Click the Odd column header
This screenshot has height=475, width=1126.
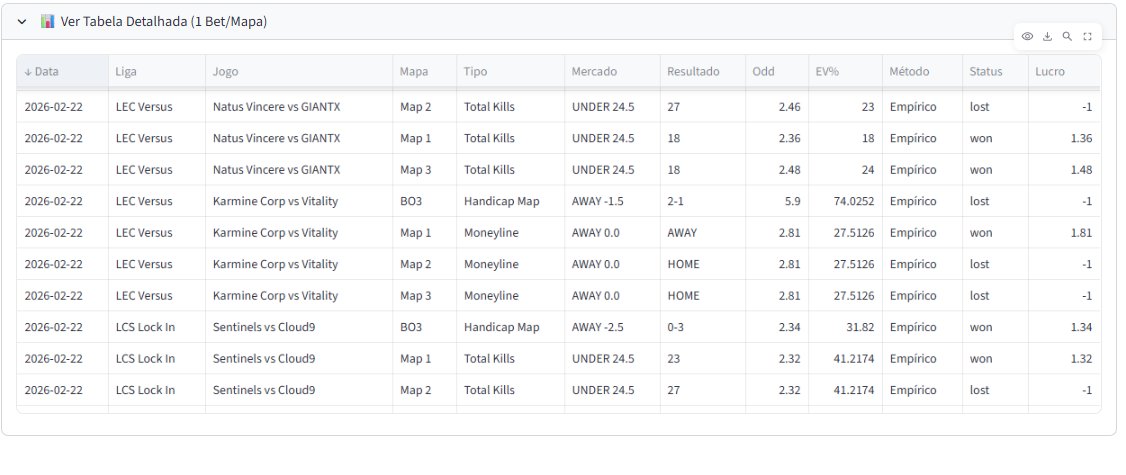click(x=777, y=72)
